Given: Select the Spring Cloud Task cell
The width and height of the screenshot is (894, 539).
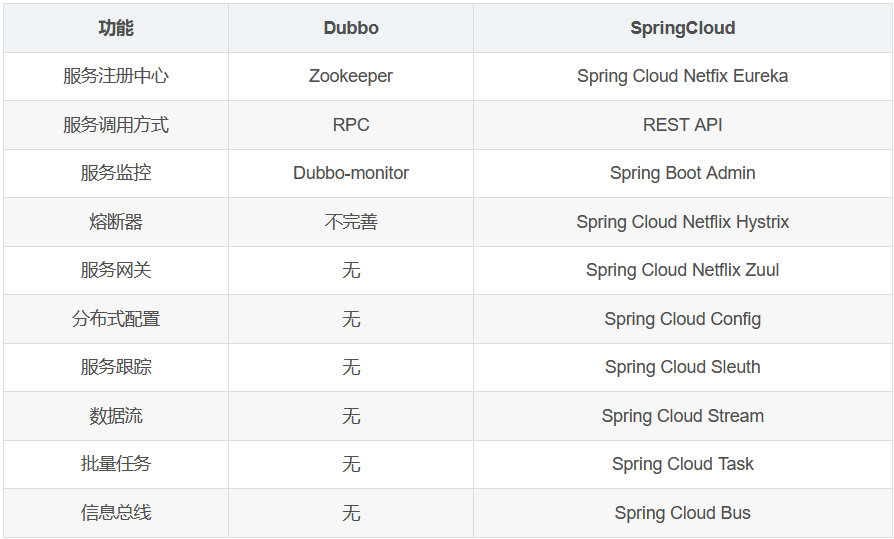Looking at the screenshot, I should 682,464.
